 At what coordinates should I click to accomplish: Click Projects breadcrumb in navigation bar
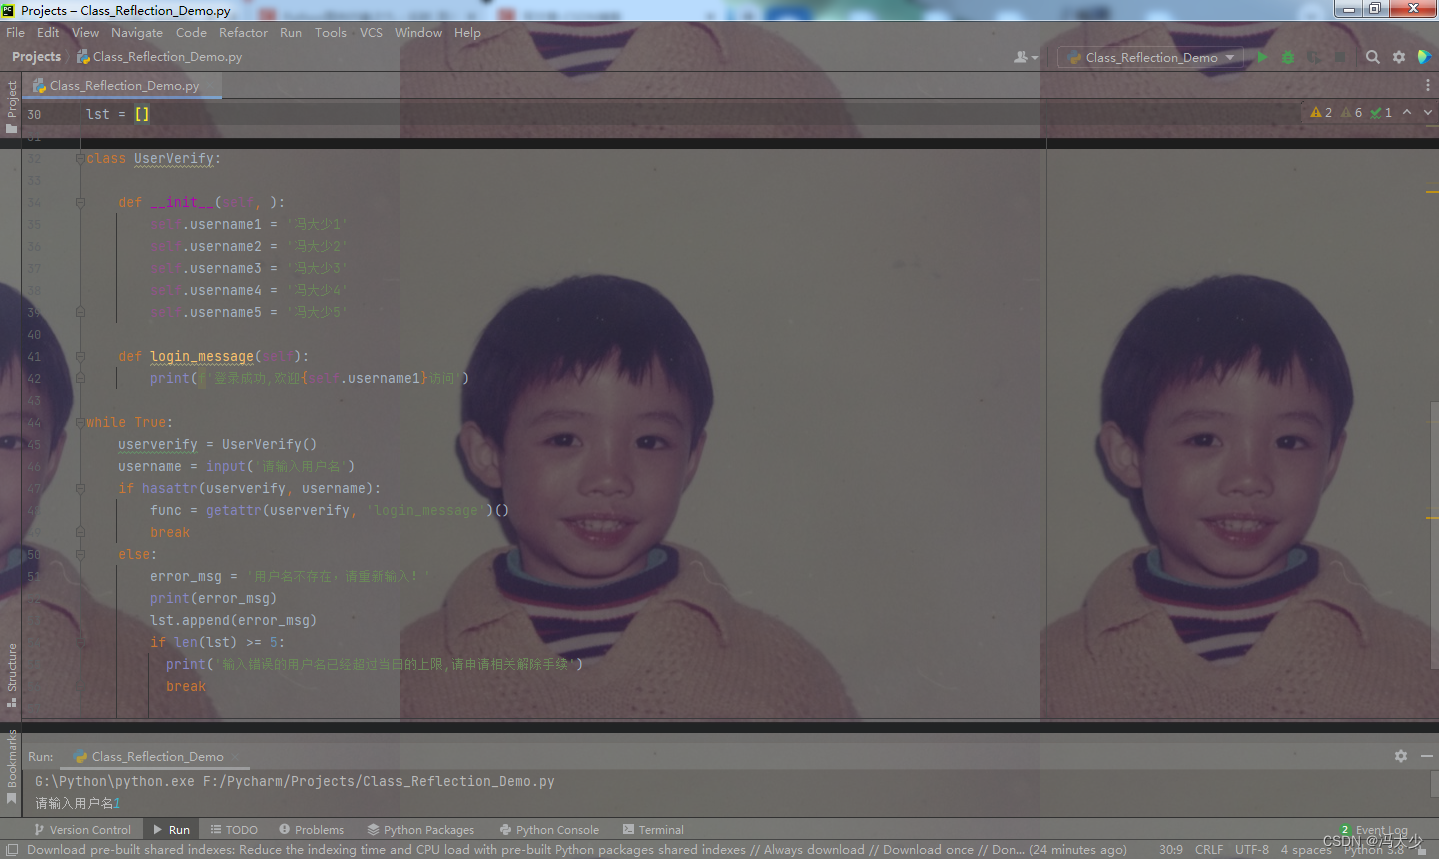pyautogui.click(x=36, y=57)
